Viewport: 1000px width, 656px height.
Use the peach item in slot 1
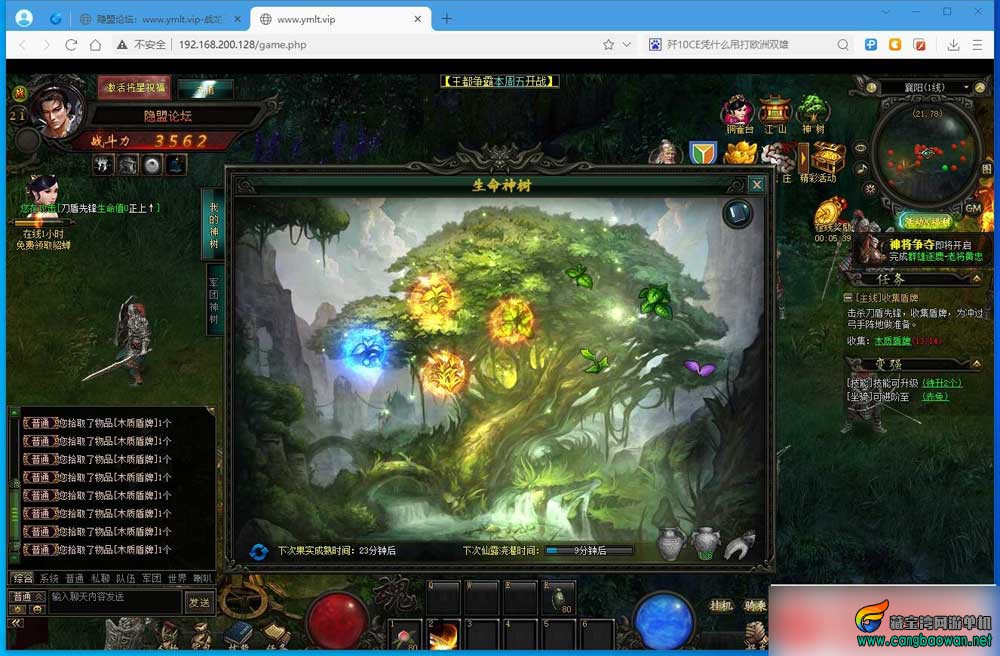pyautogui.click(x=404, y=635)
